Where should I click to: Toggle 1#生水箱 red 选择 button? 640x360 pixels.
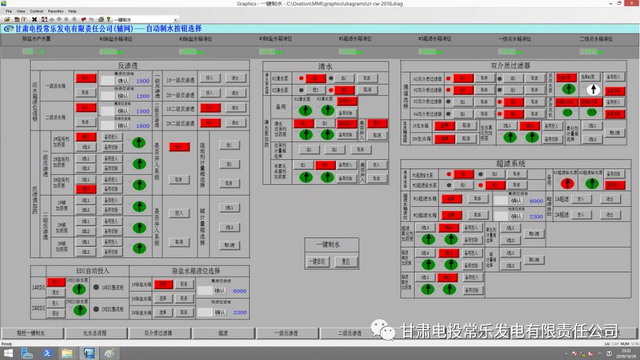[444, 126]
